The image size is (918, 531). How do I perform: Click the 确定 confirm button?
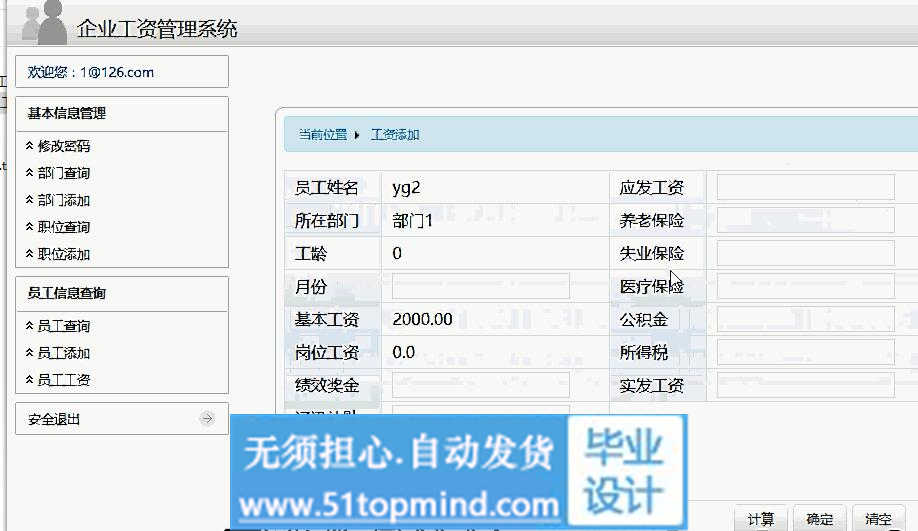pyautogui.click(x=820, y=518)
